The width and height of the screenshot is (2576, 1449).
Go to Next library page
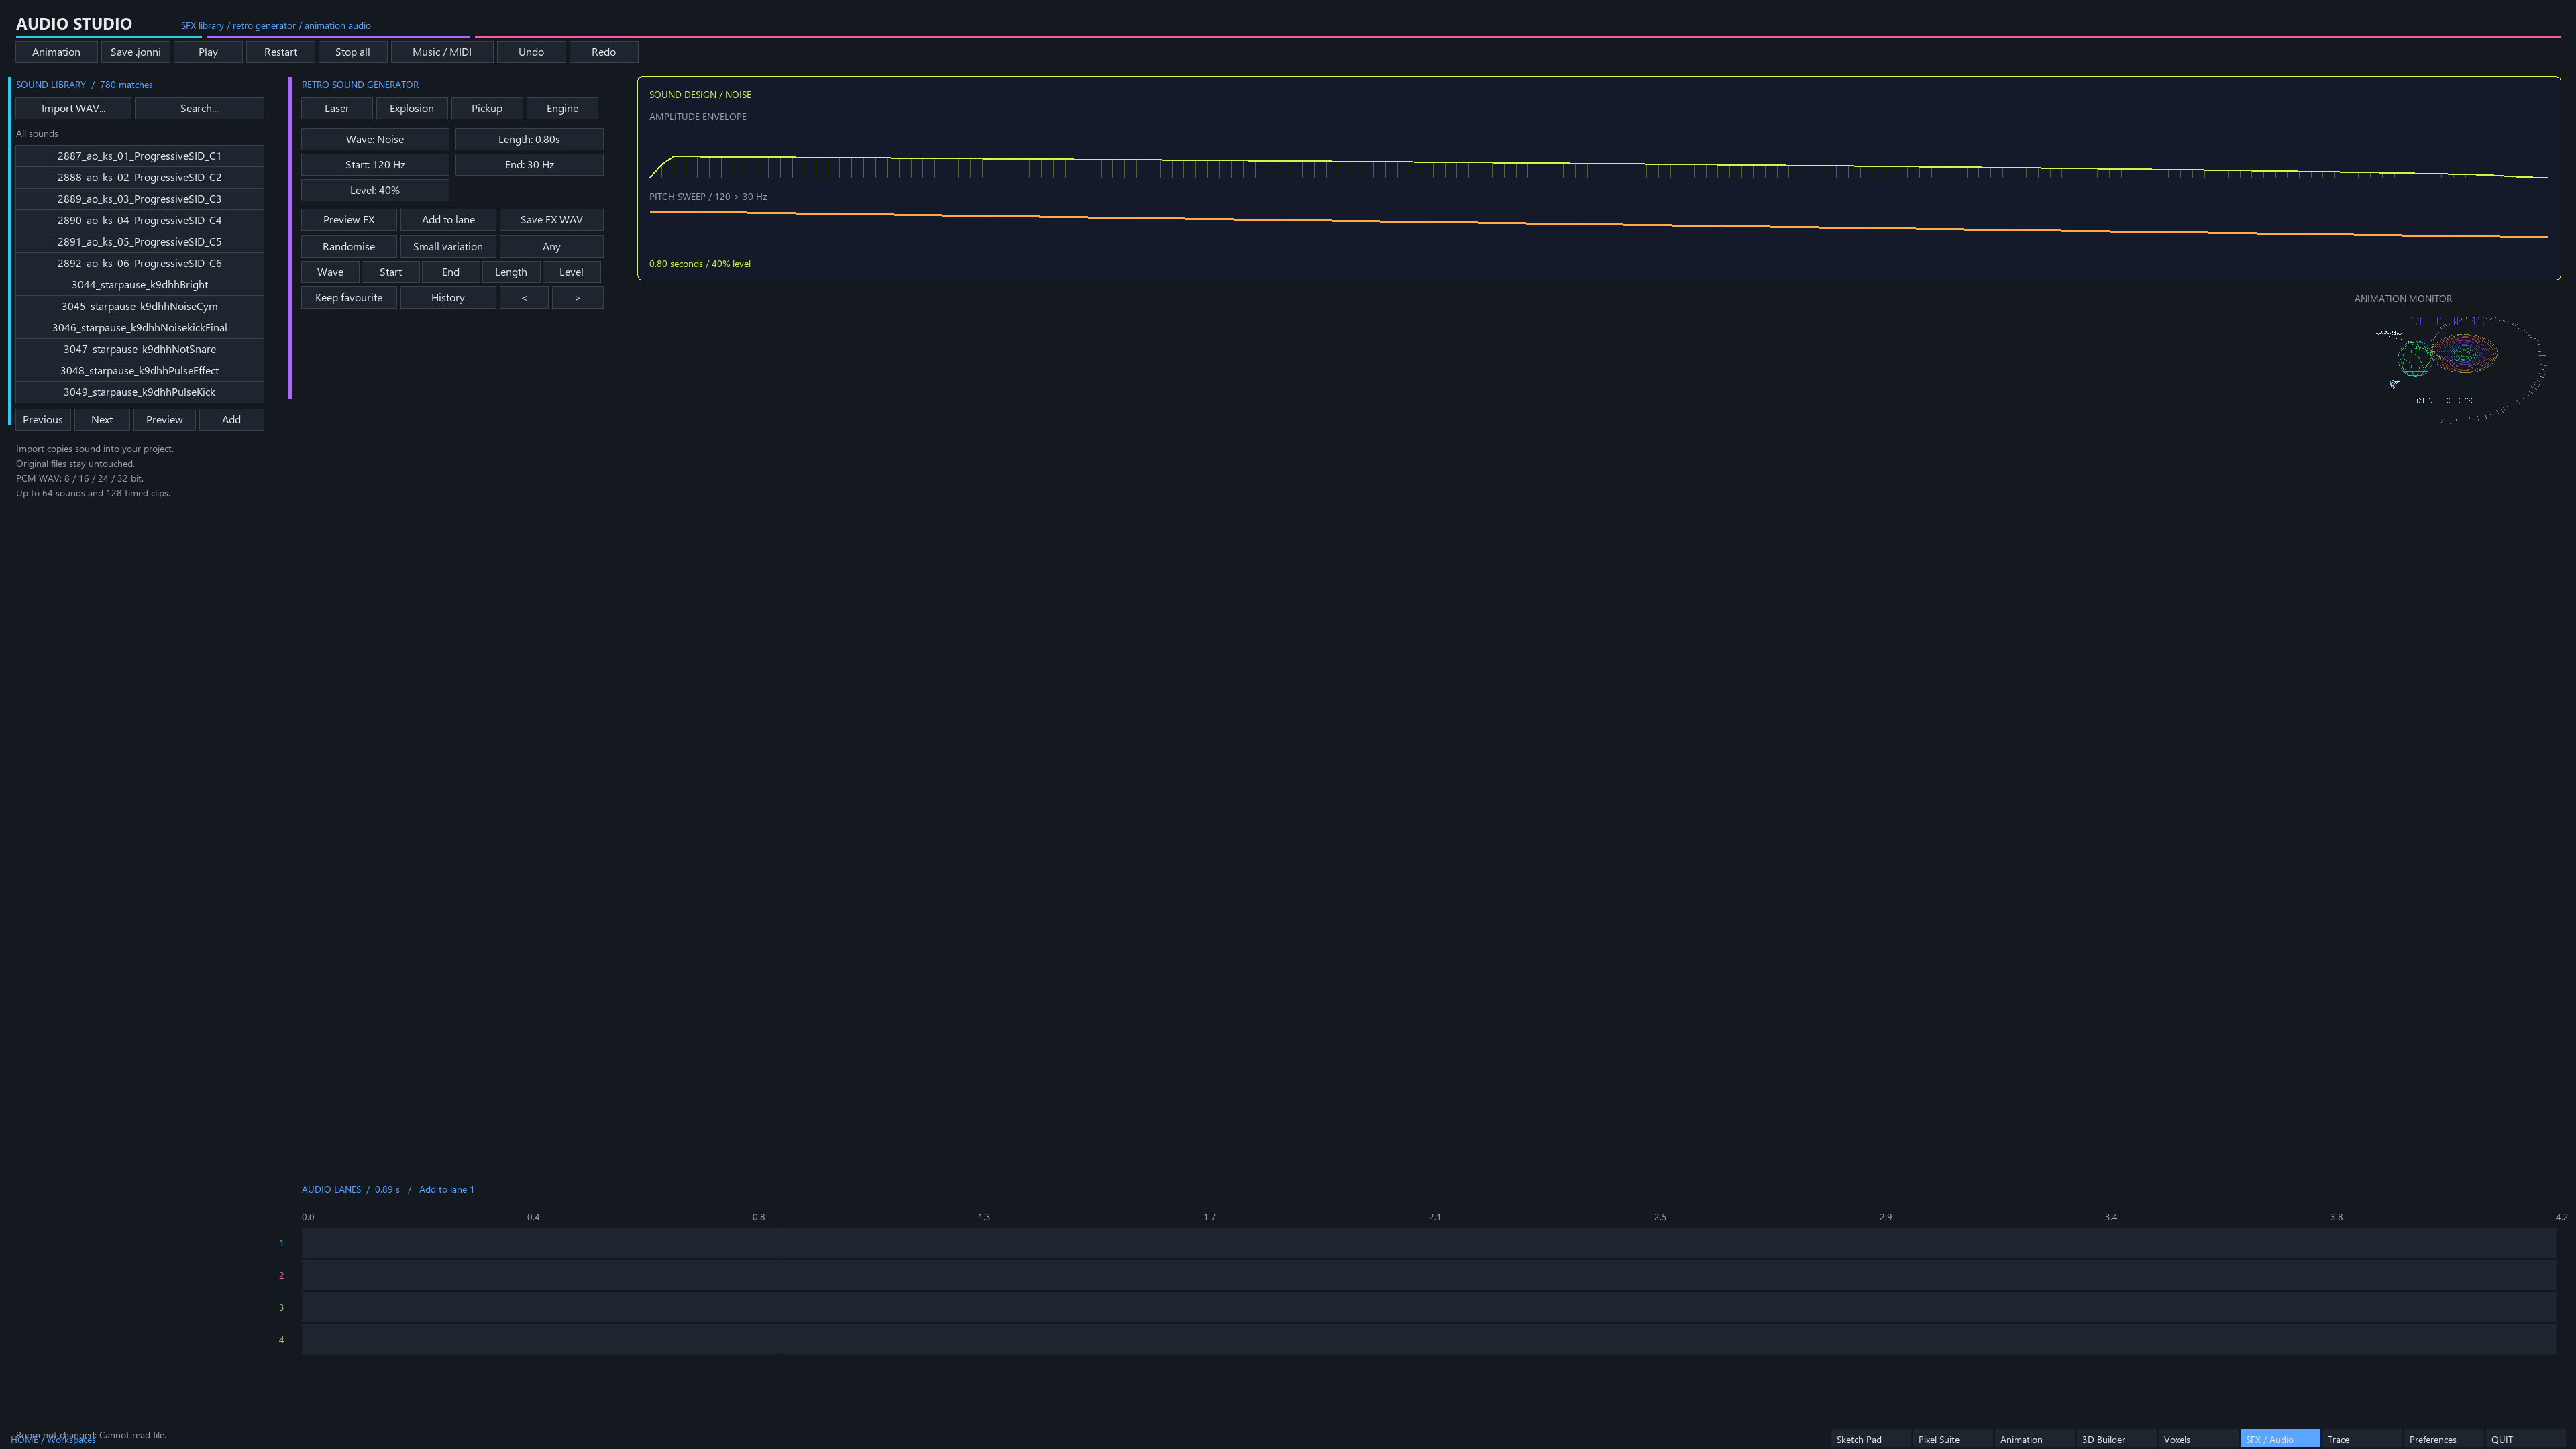pos(102,420)
